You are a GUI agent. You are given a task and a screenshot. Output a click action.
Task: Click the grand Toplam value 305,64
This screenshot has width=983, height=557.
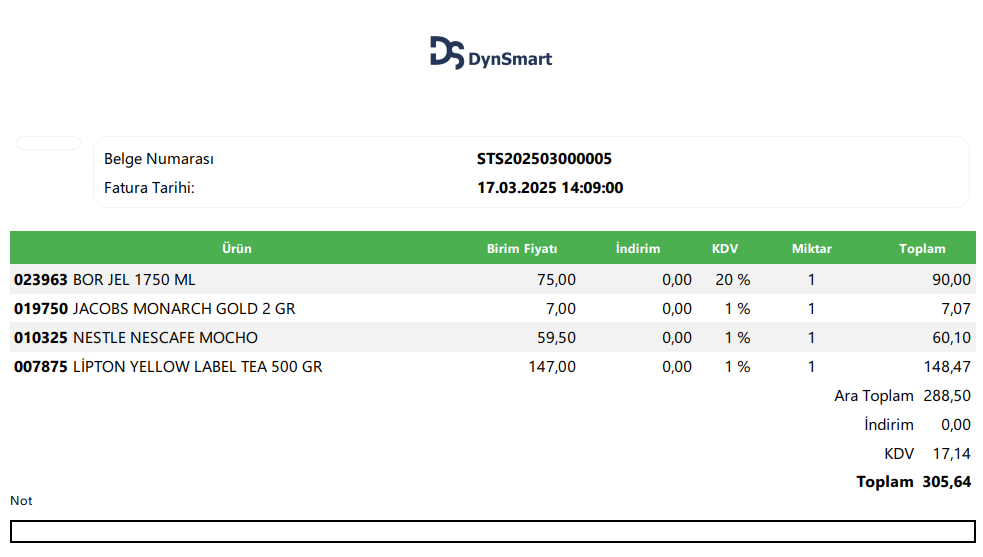point(946,482)
